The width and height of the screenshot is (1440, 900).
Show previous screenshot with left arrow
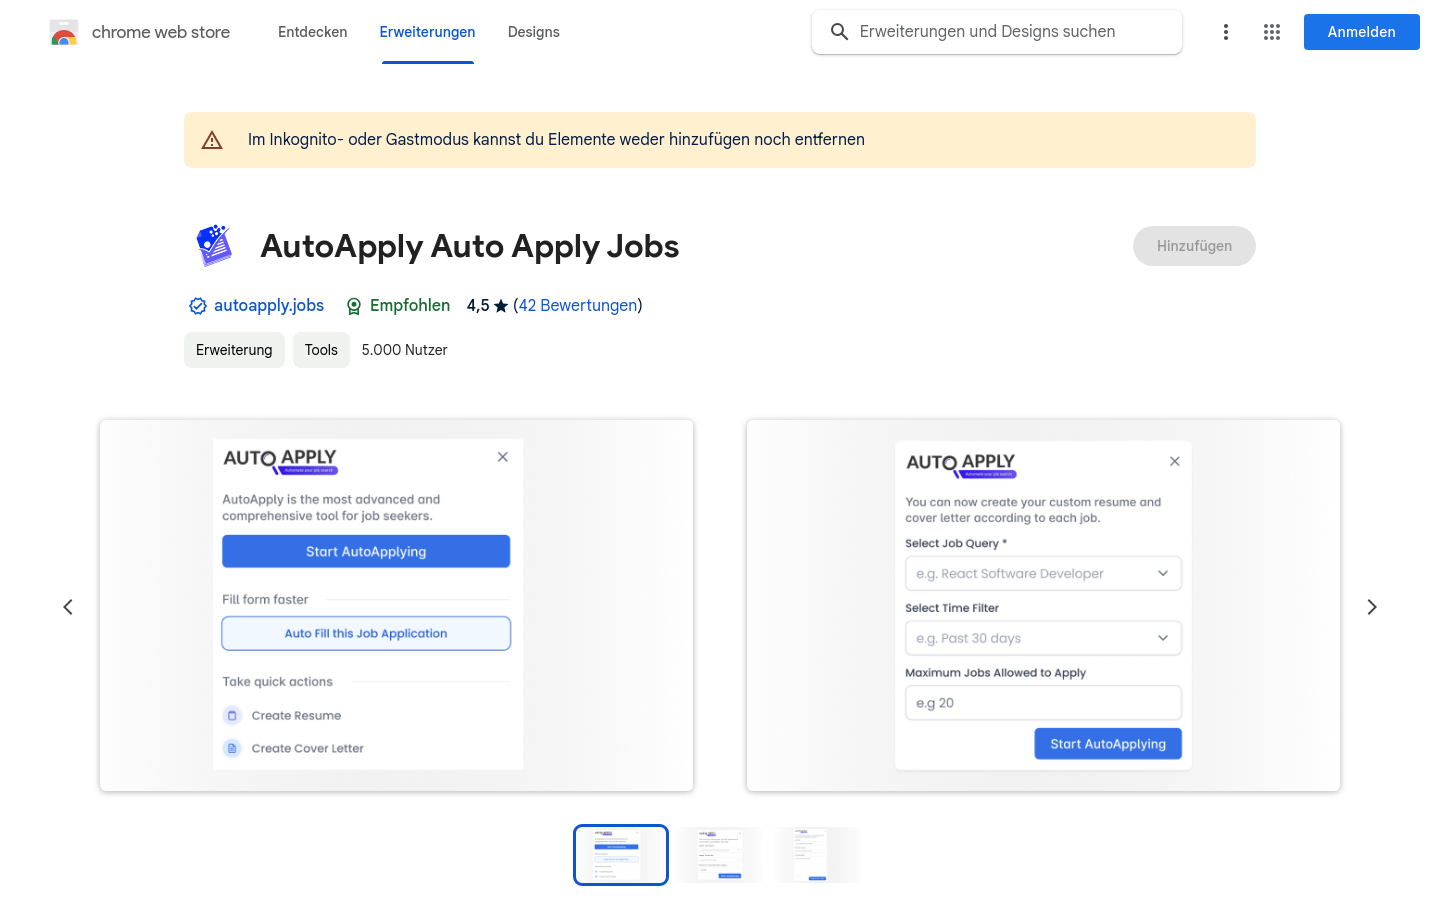[x=68, y=607]
